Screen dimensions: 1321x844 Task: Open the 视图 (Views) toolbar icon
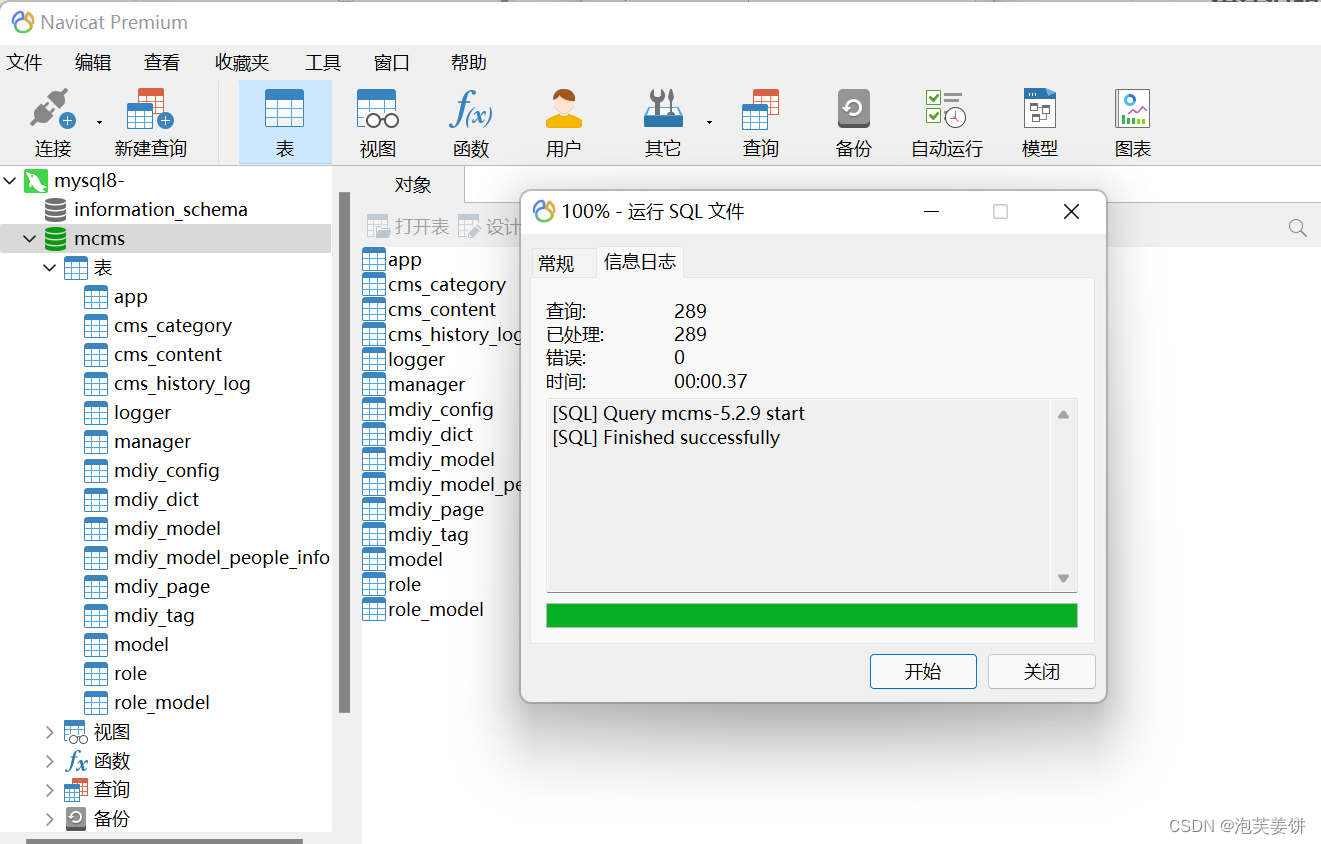(376, 120)
